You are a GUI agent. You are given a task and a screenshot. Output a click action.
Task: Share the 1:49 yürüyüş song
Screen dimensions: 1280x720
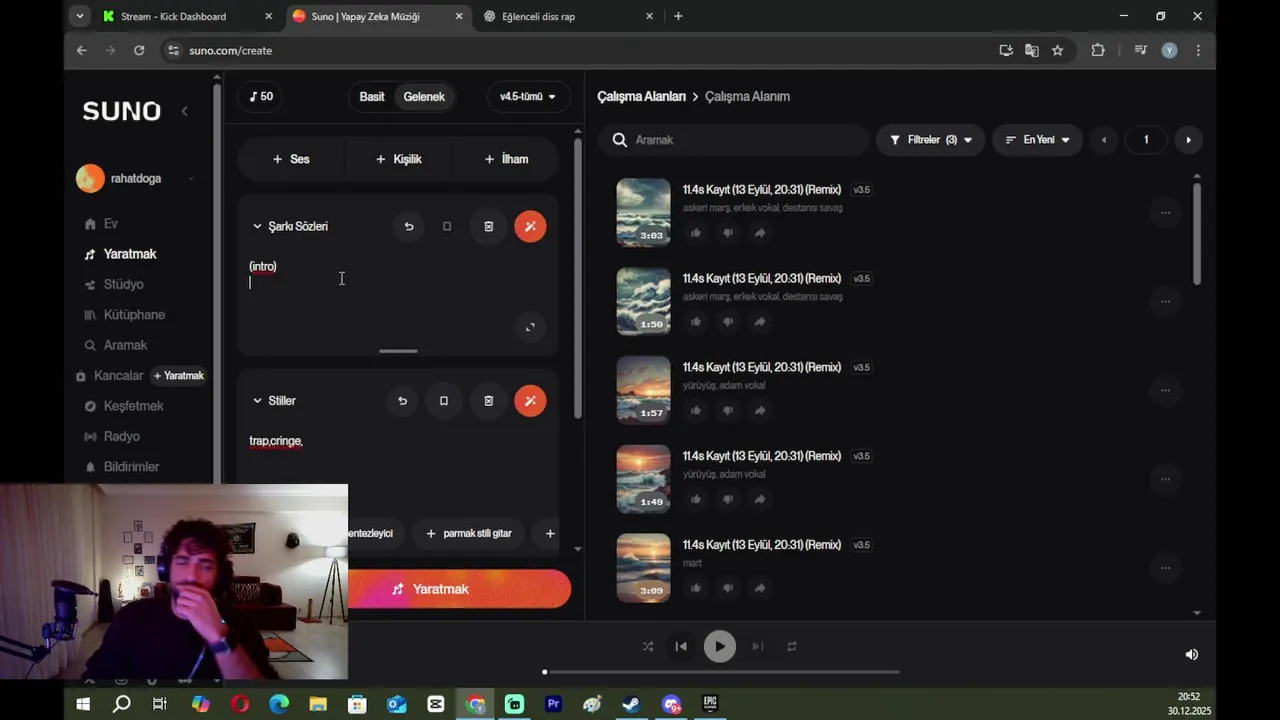(760, 500)
